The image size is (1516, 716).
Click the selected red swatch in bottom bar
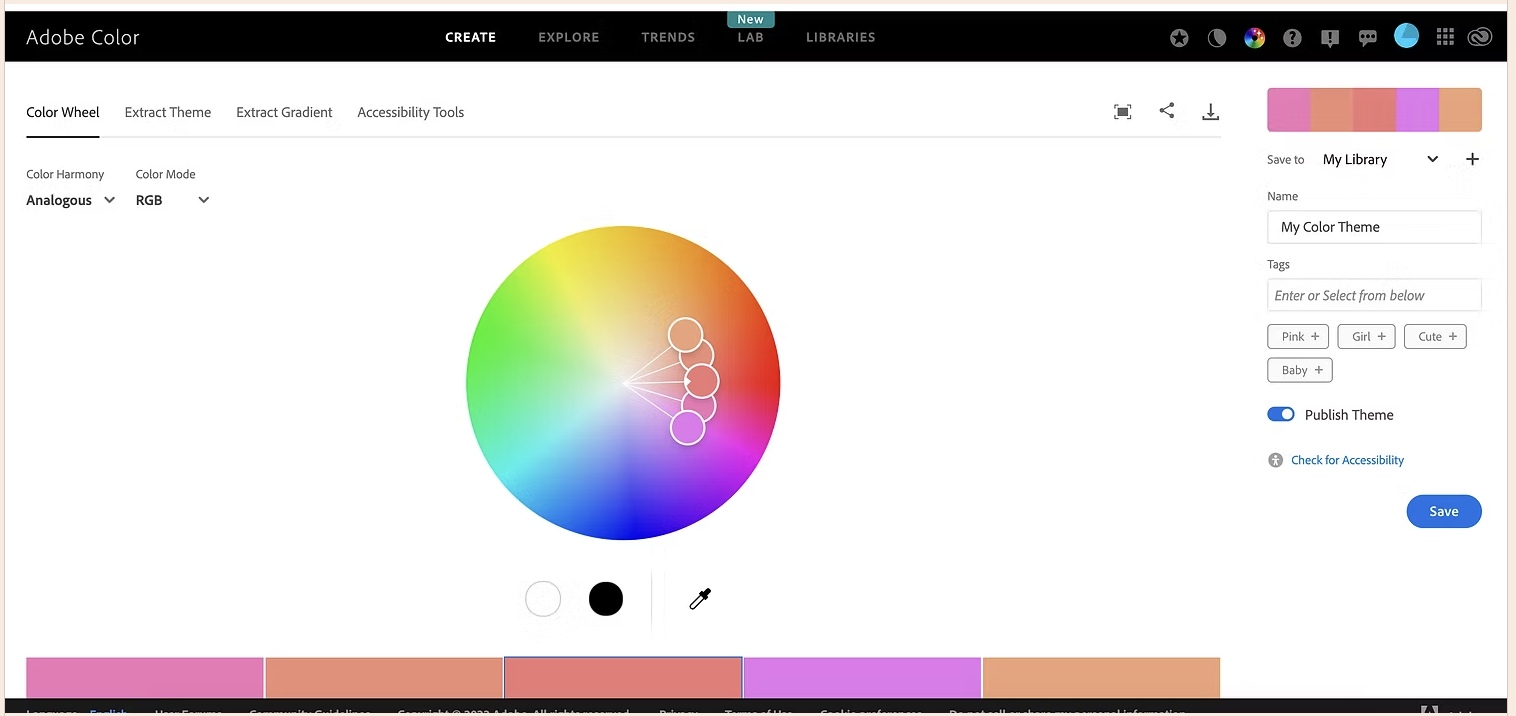point(623,677)
